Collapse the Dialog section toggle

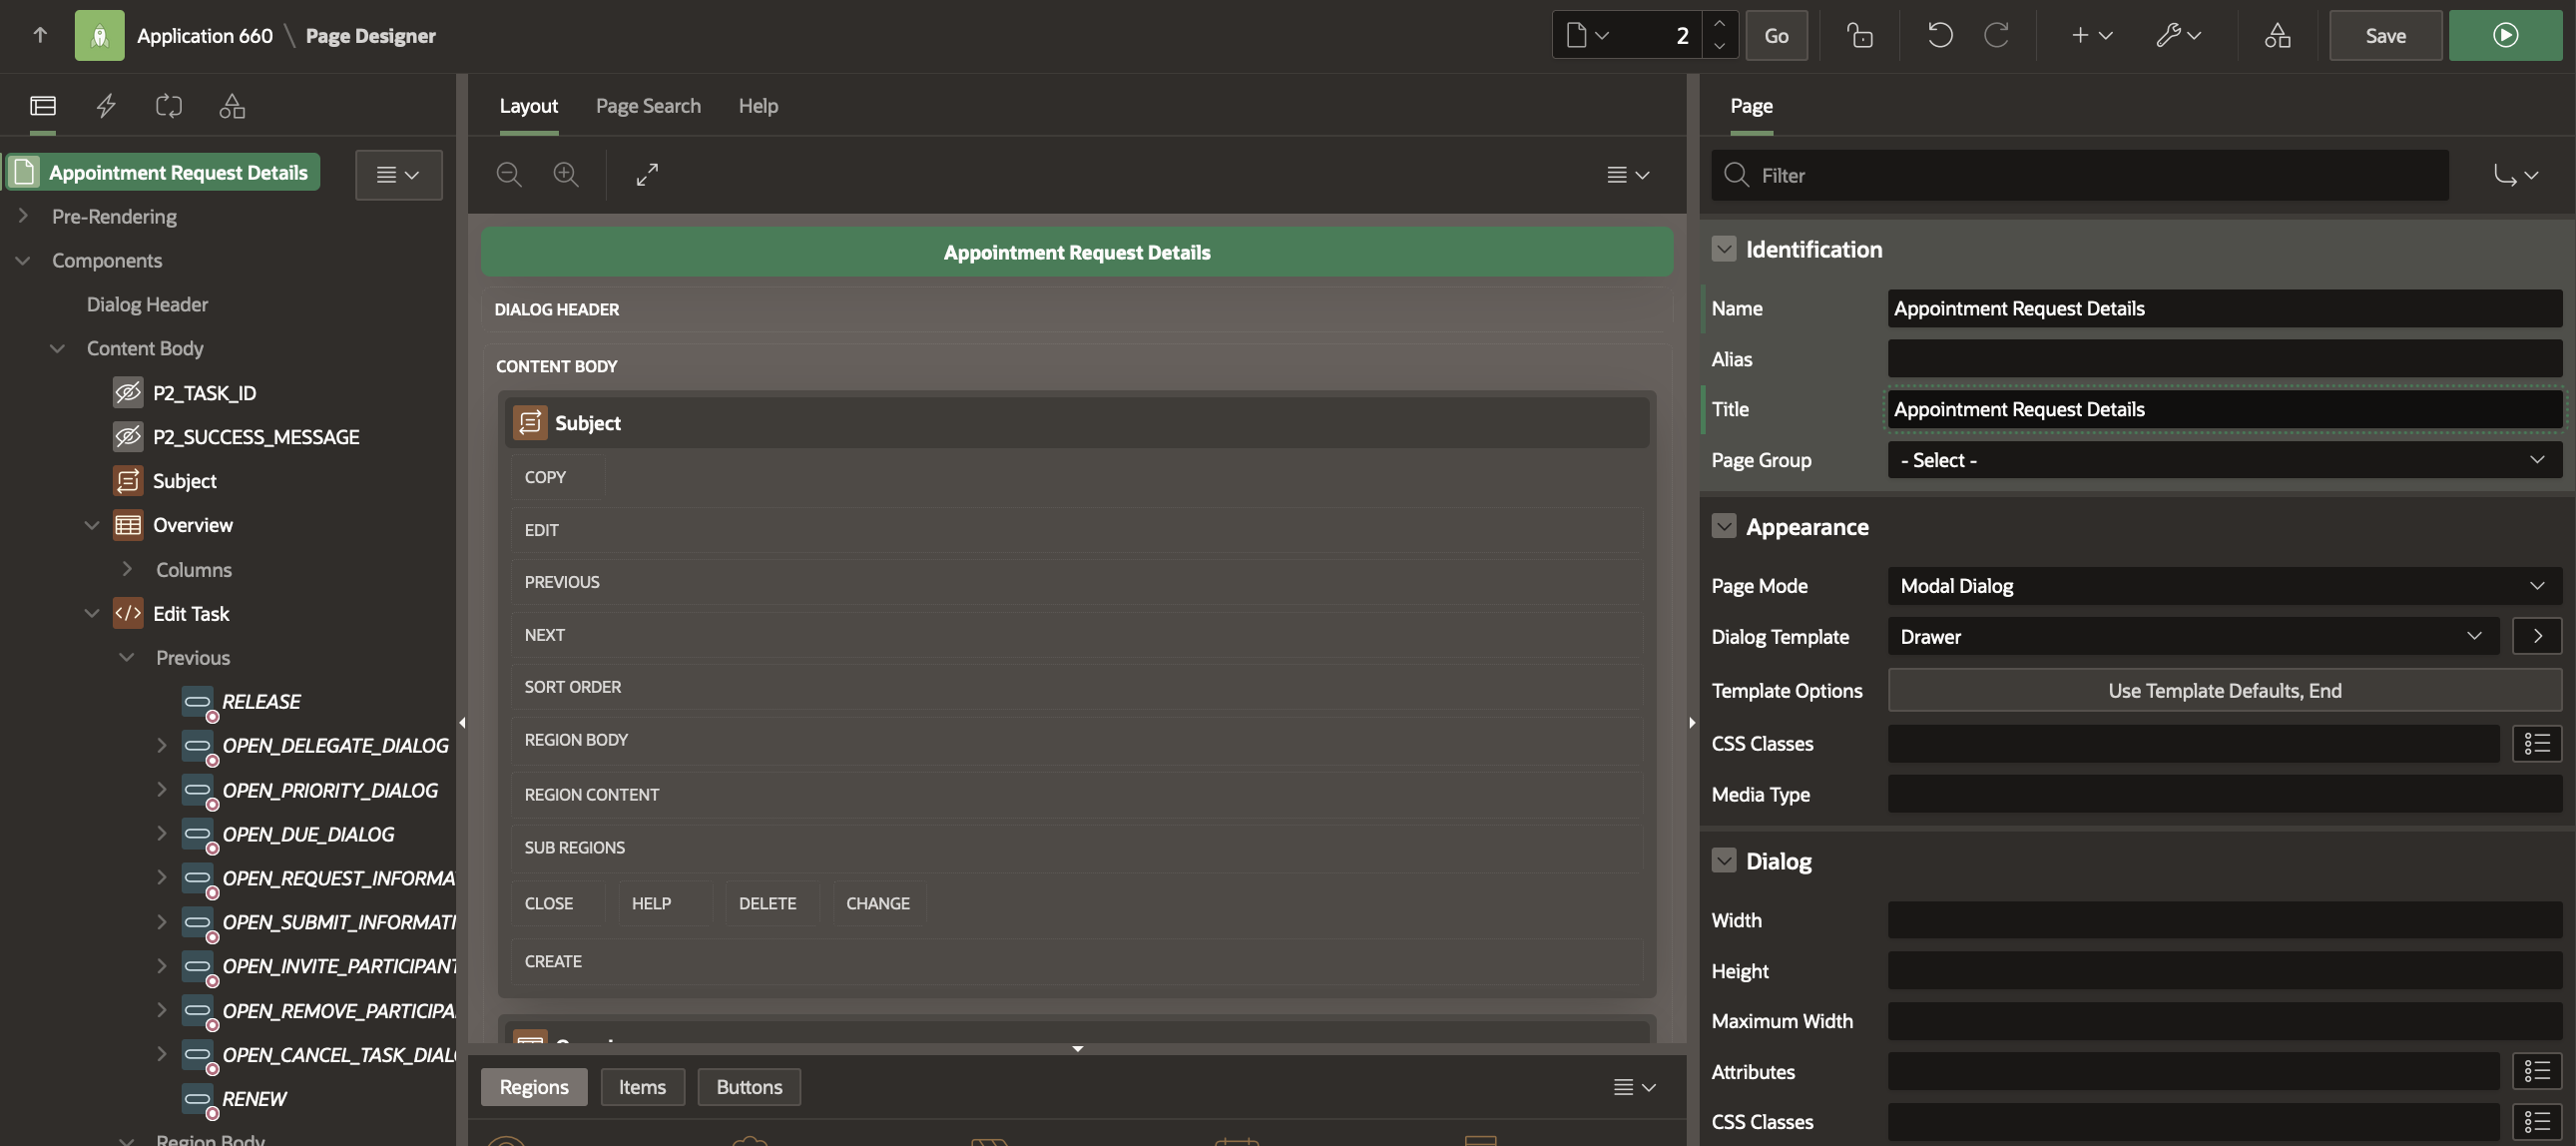click(1723, 860)
